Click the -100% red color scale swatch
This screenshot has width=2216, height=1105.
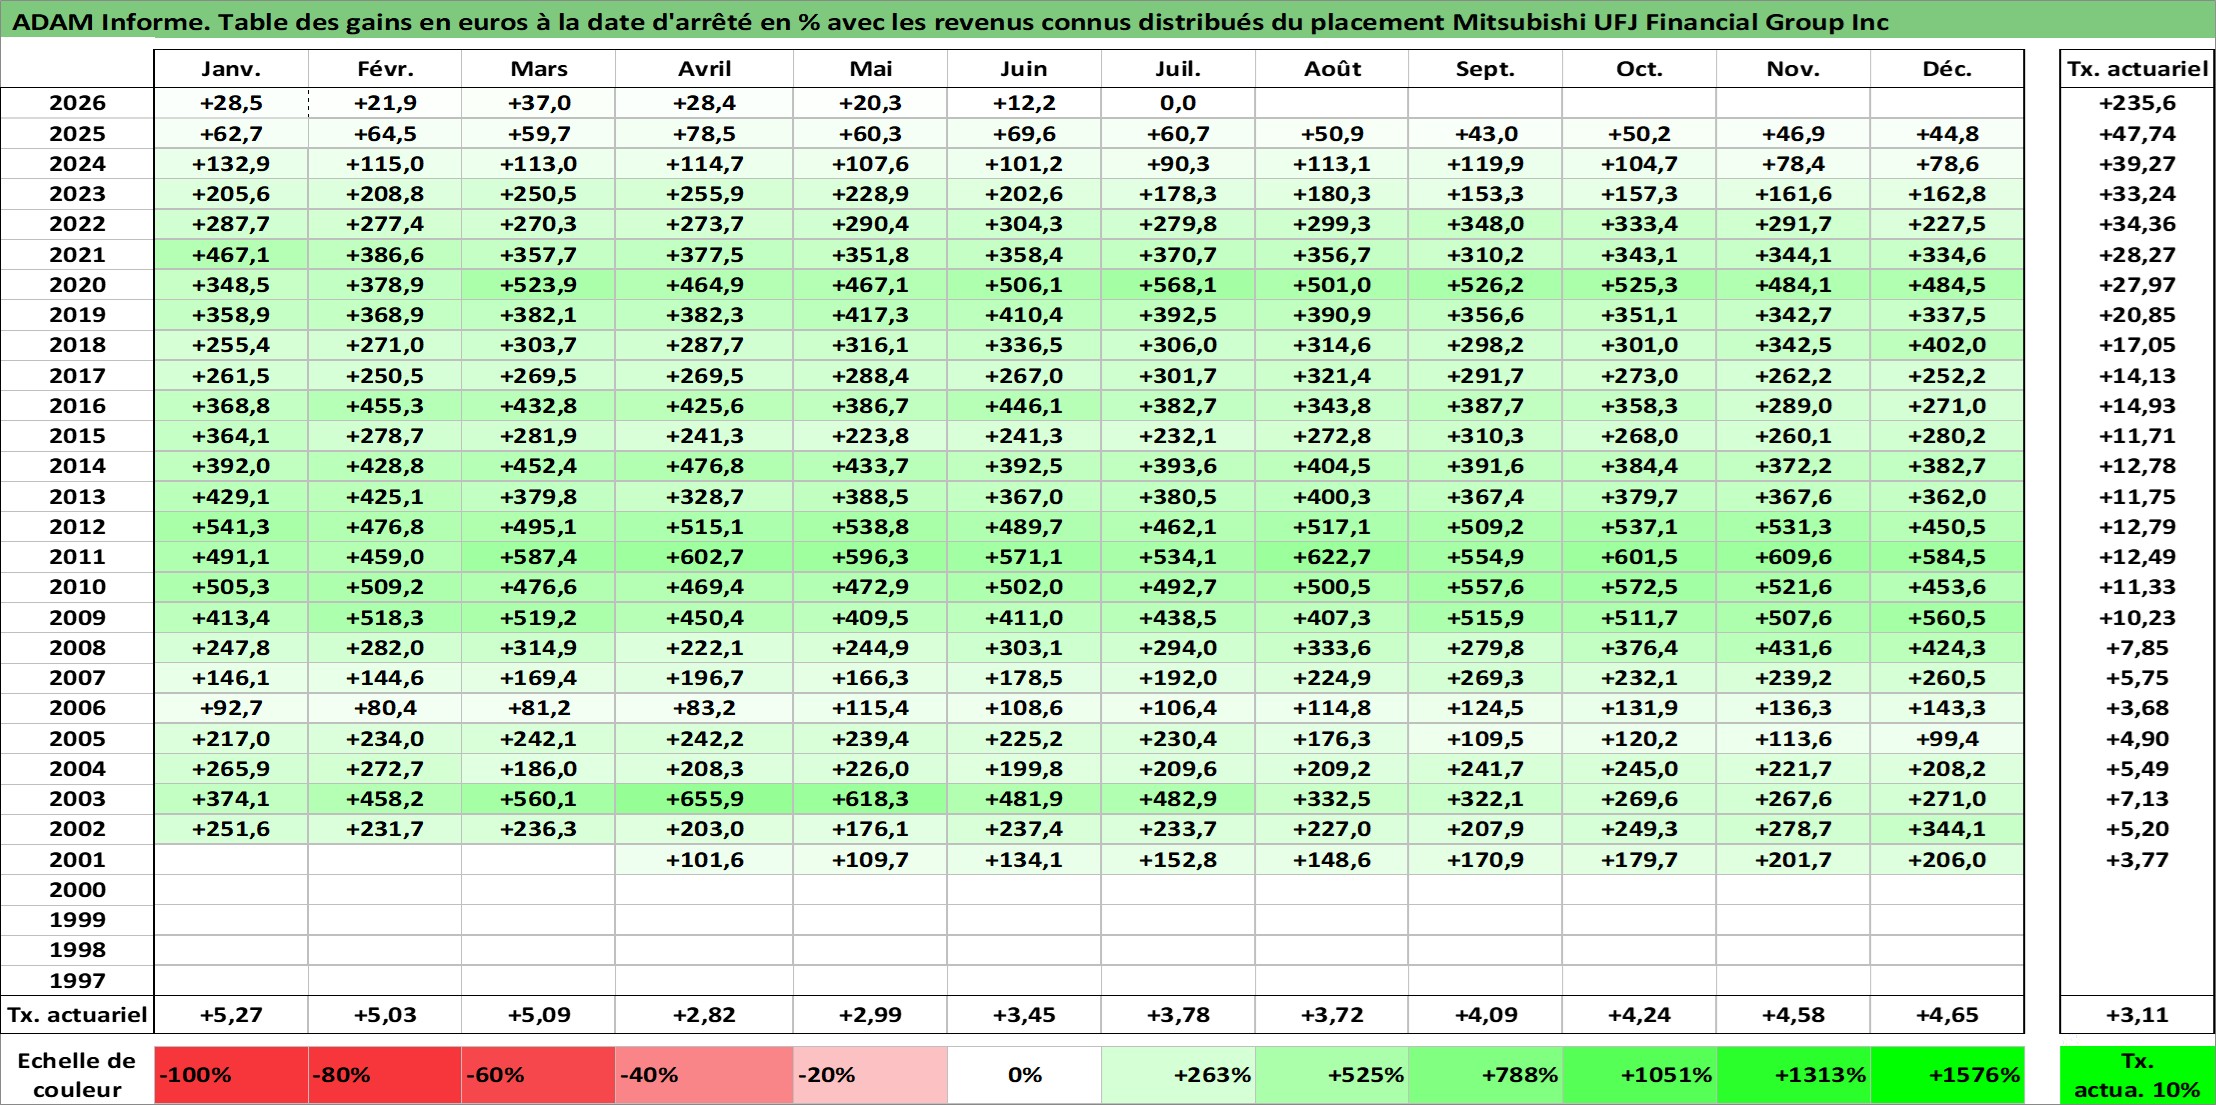point(231,1075)
